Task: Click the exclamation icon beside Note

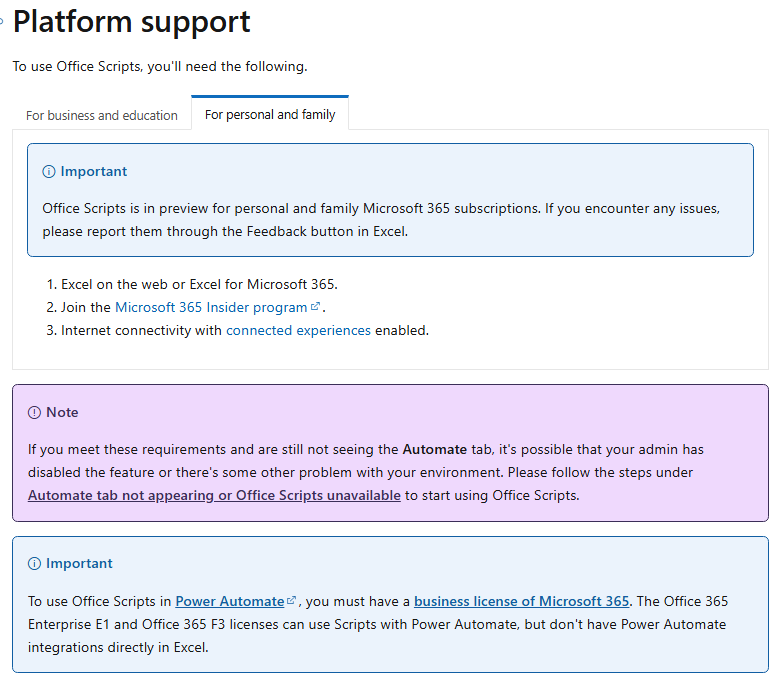Action: click(x=34, y=412)
